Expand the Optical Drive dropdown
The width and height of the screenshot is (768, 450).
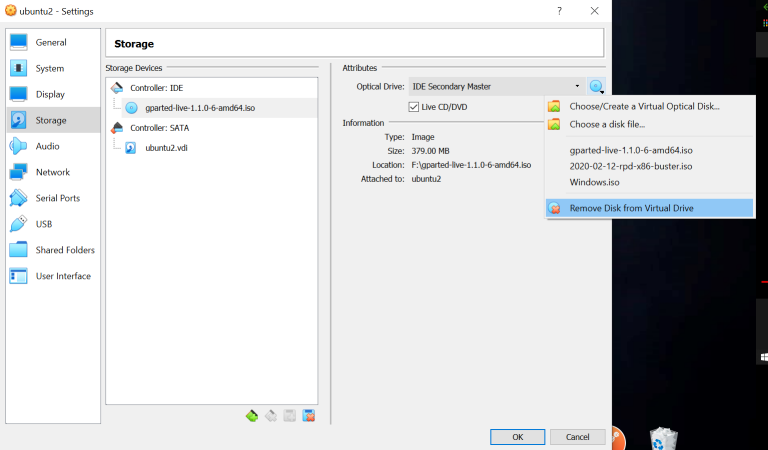[496, 87]
